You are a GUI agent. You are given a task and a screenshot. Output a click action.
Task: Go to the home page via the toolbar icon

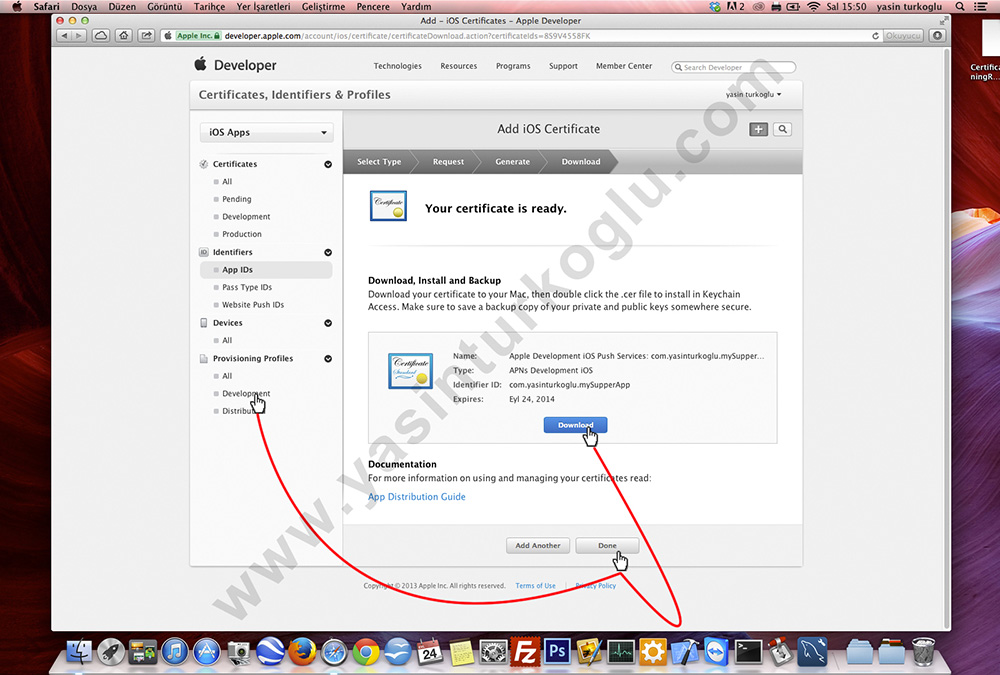pyautogui.click(x=124, y=36)
